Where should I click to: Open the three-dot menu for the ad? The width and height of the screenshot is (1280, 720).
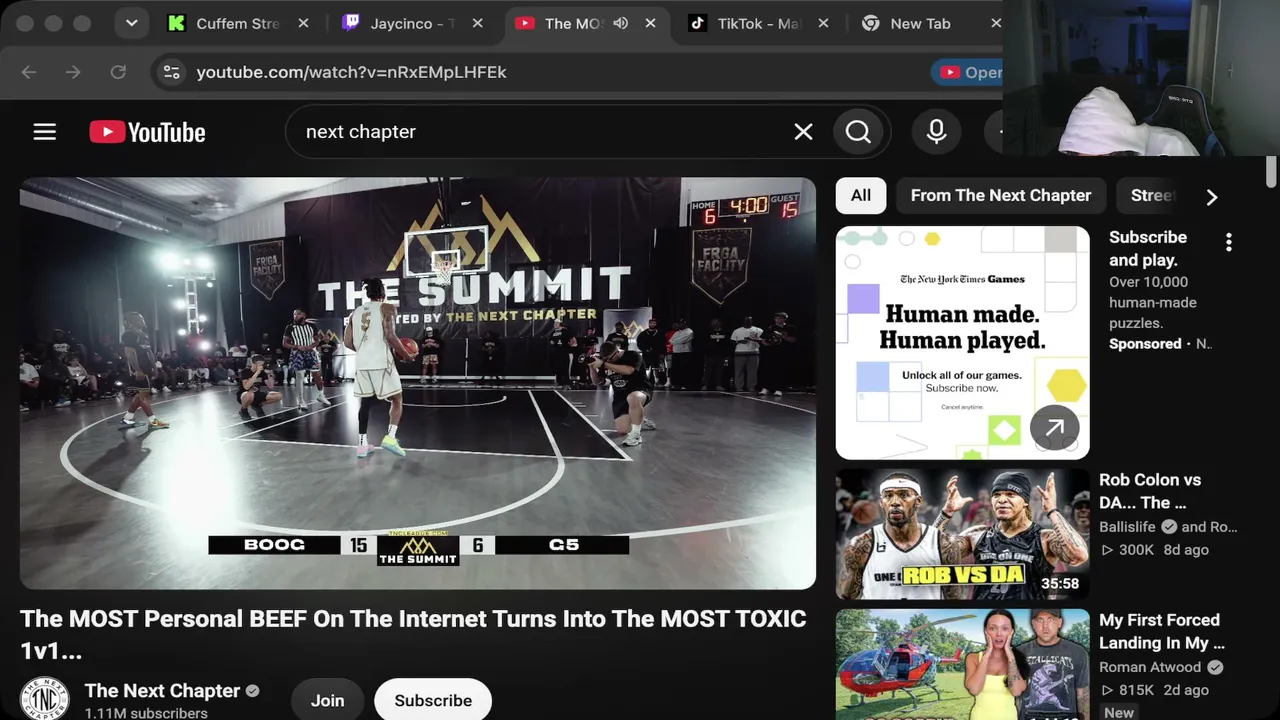[1229, 242]
